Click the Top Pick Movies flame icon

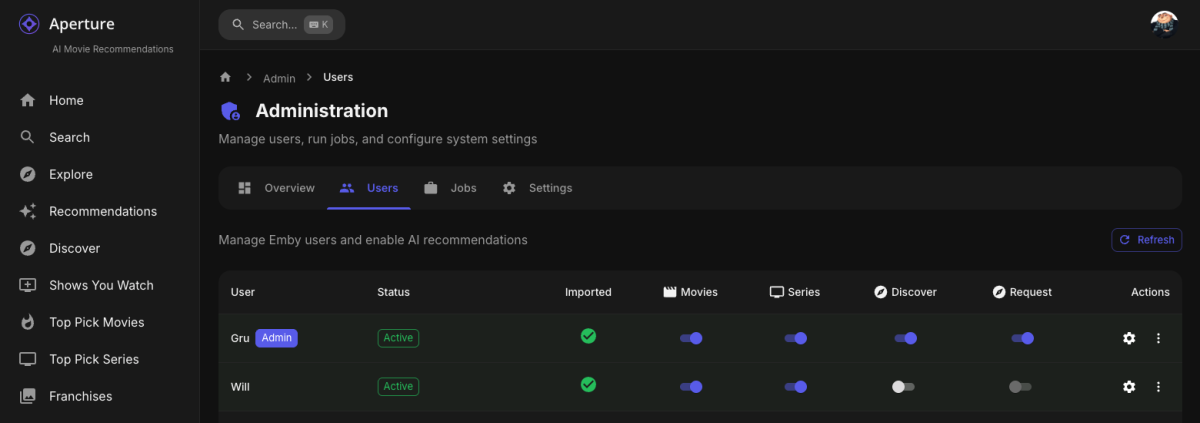[28, 322]
